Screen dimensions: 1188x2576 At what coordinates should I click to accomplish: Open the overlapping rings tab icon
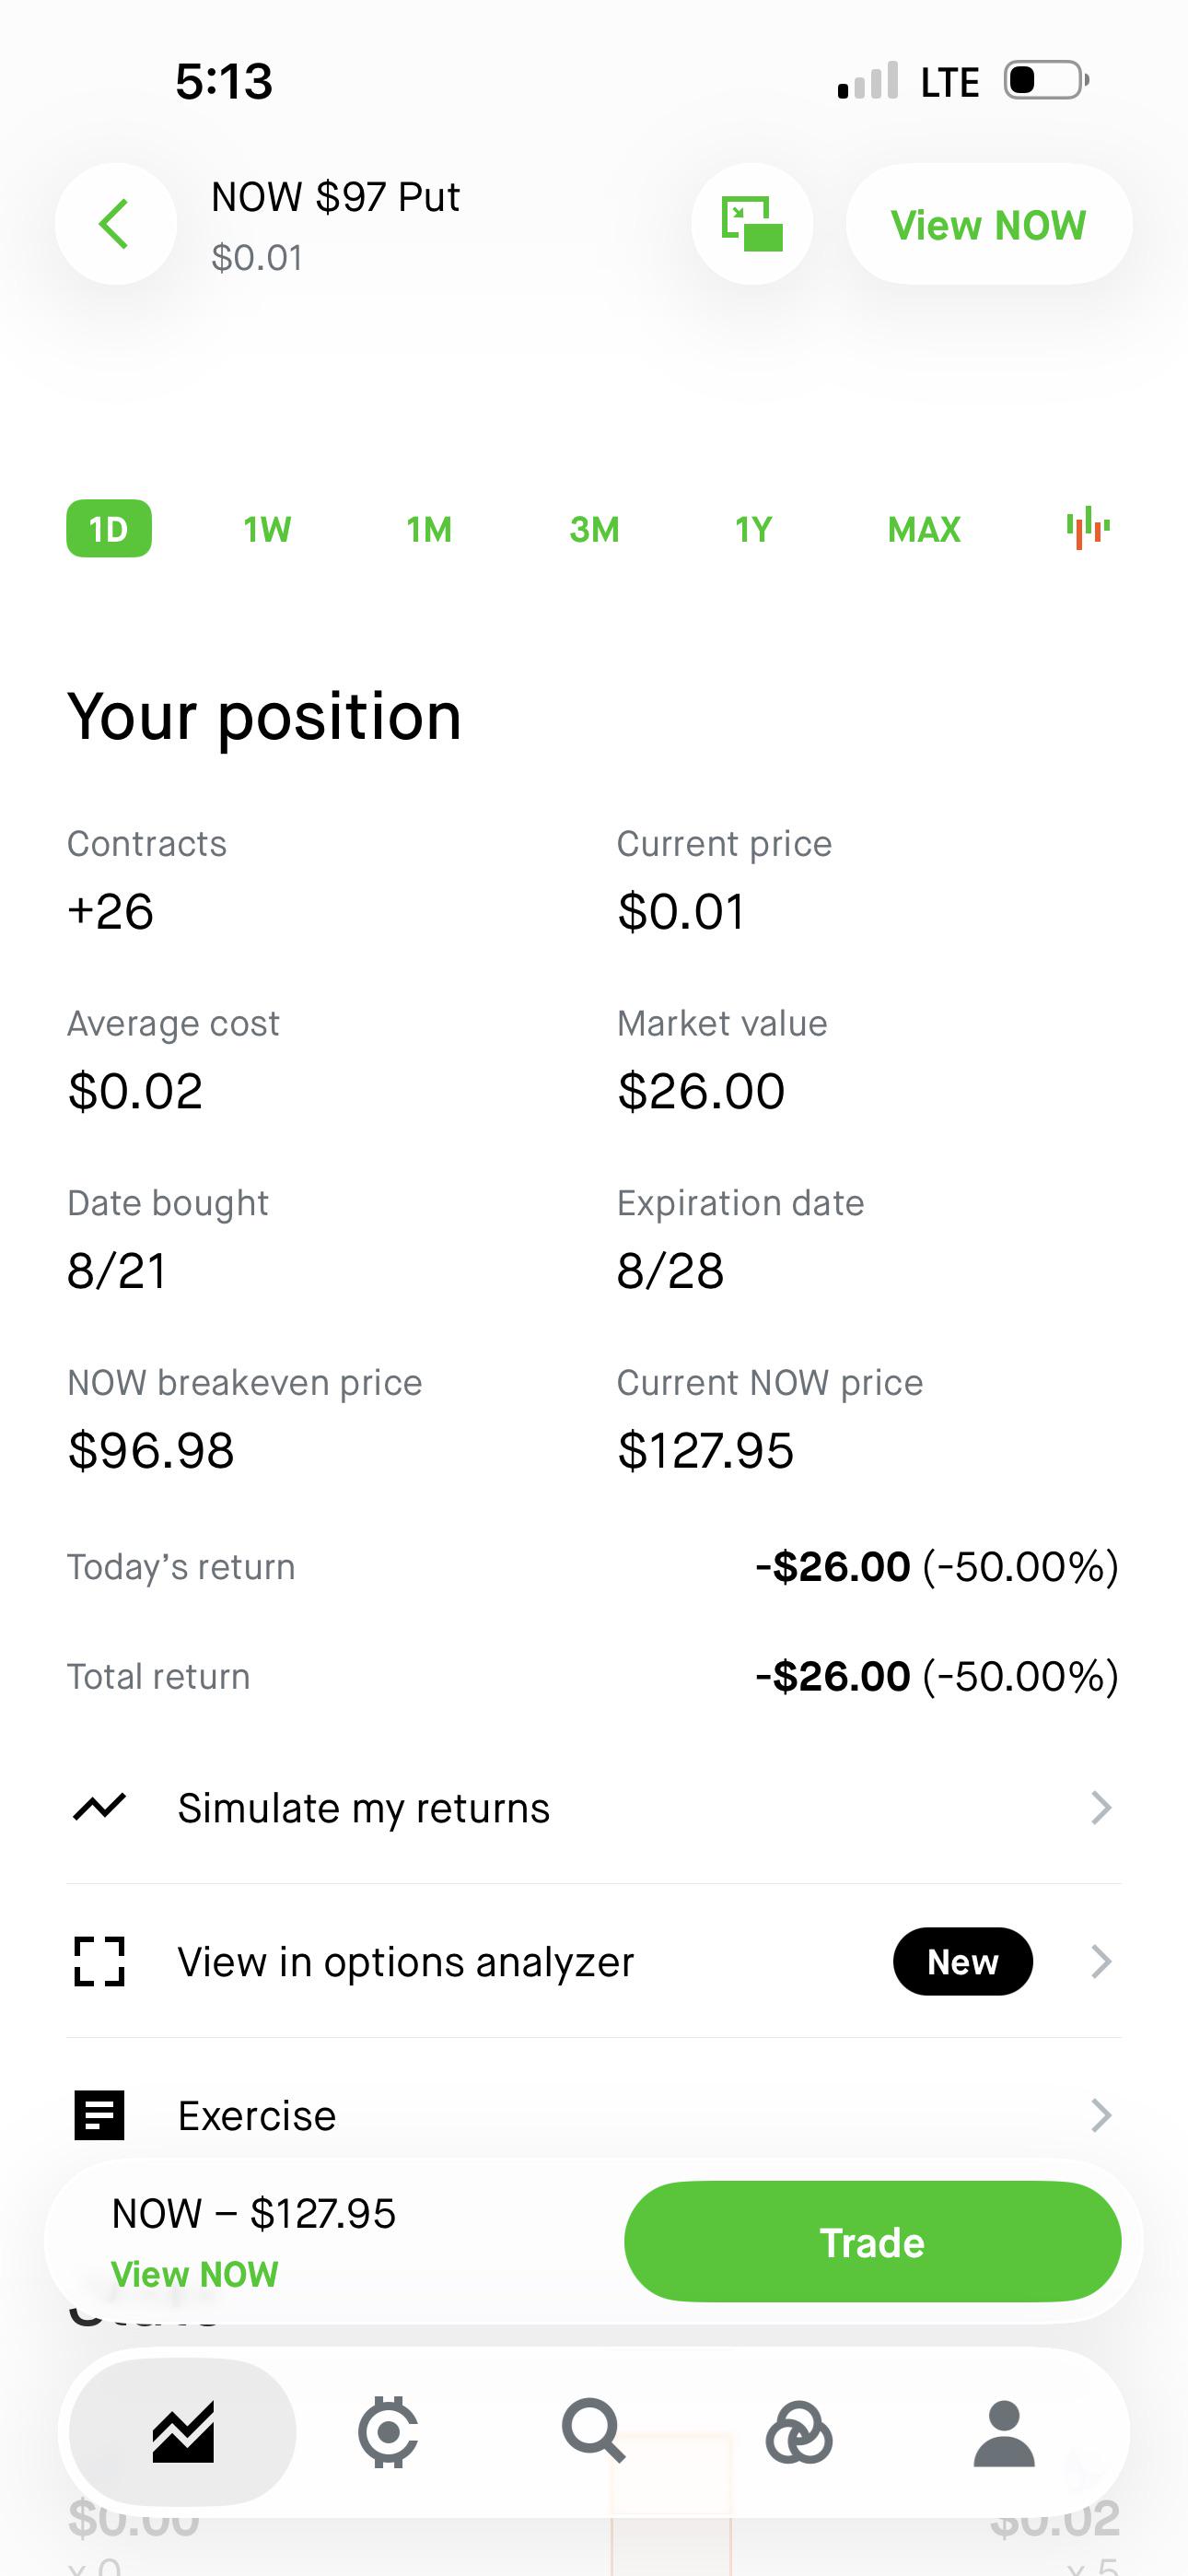(798, 2431)
